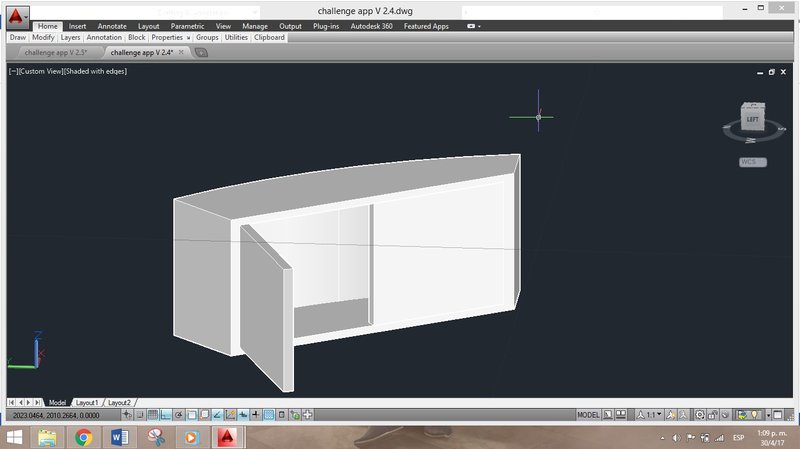Click the Workspace Switching gear icon
Viewport: 800px width, 449px height.
pos(699,414)
